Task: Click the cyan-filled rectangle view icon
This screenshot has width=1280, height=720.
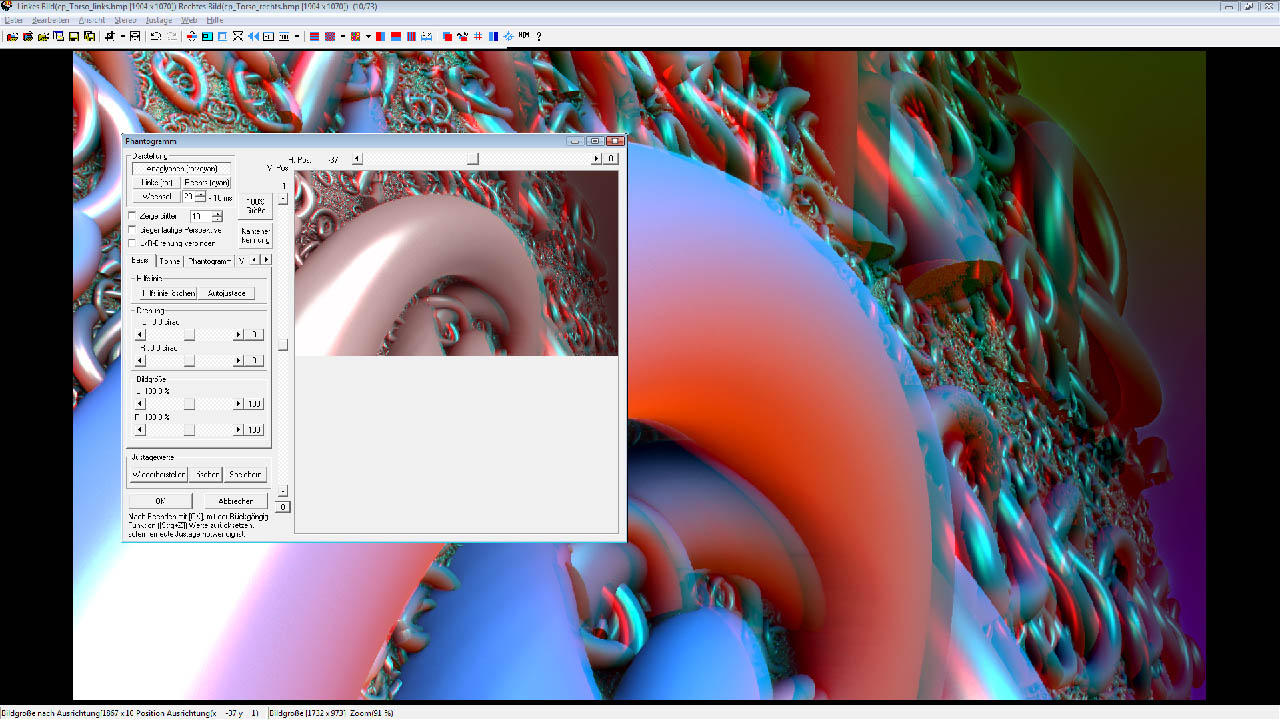Action: [x=207, y=36]
